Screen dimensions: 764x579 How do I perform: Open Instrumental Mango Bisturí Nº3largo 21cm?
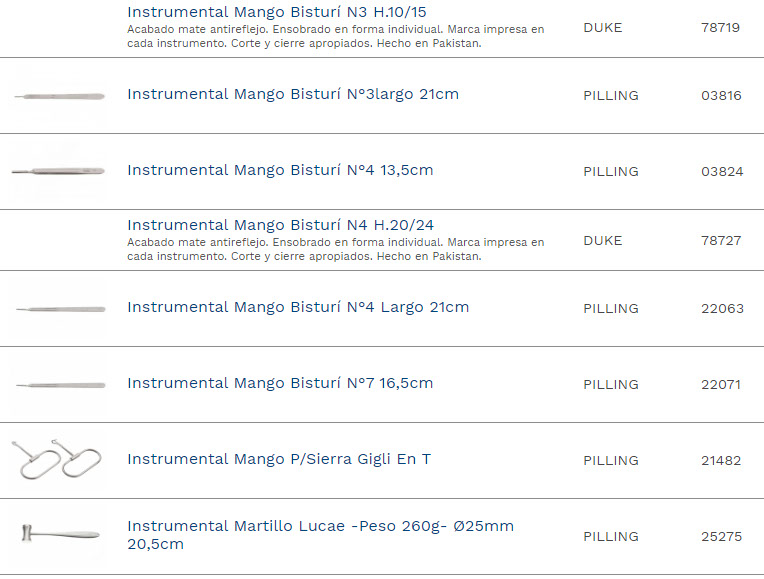click(293, 94)
